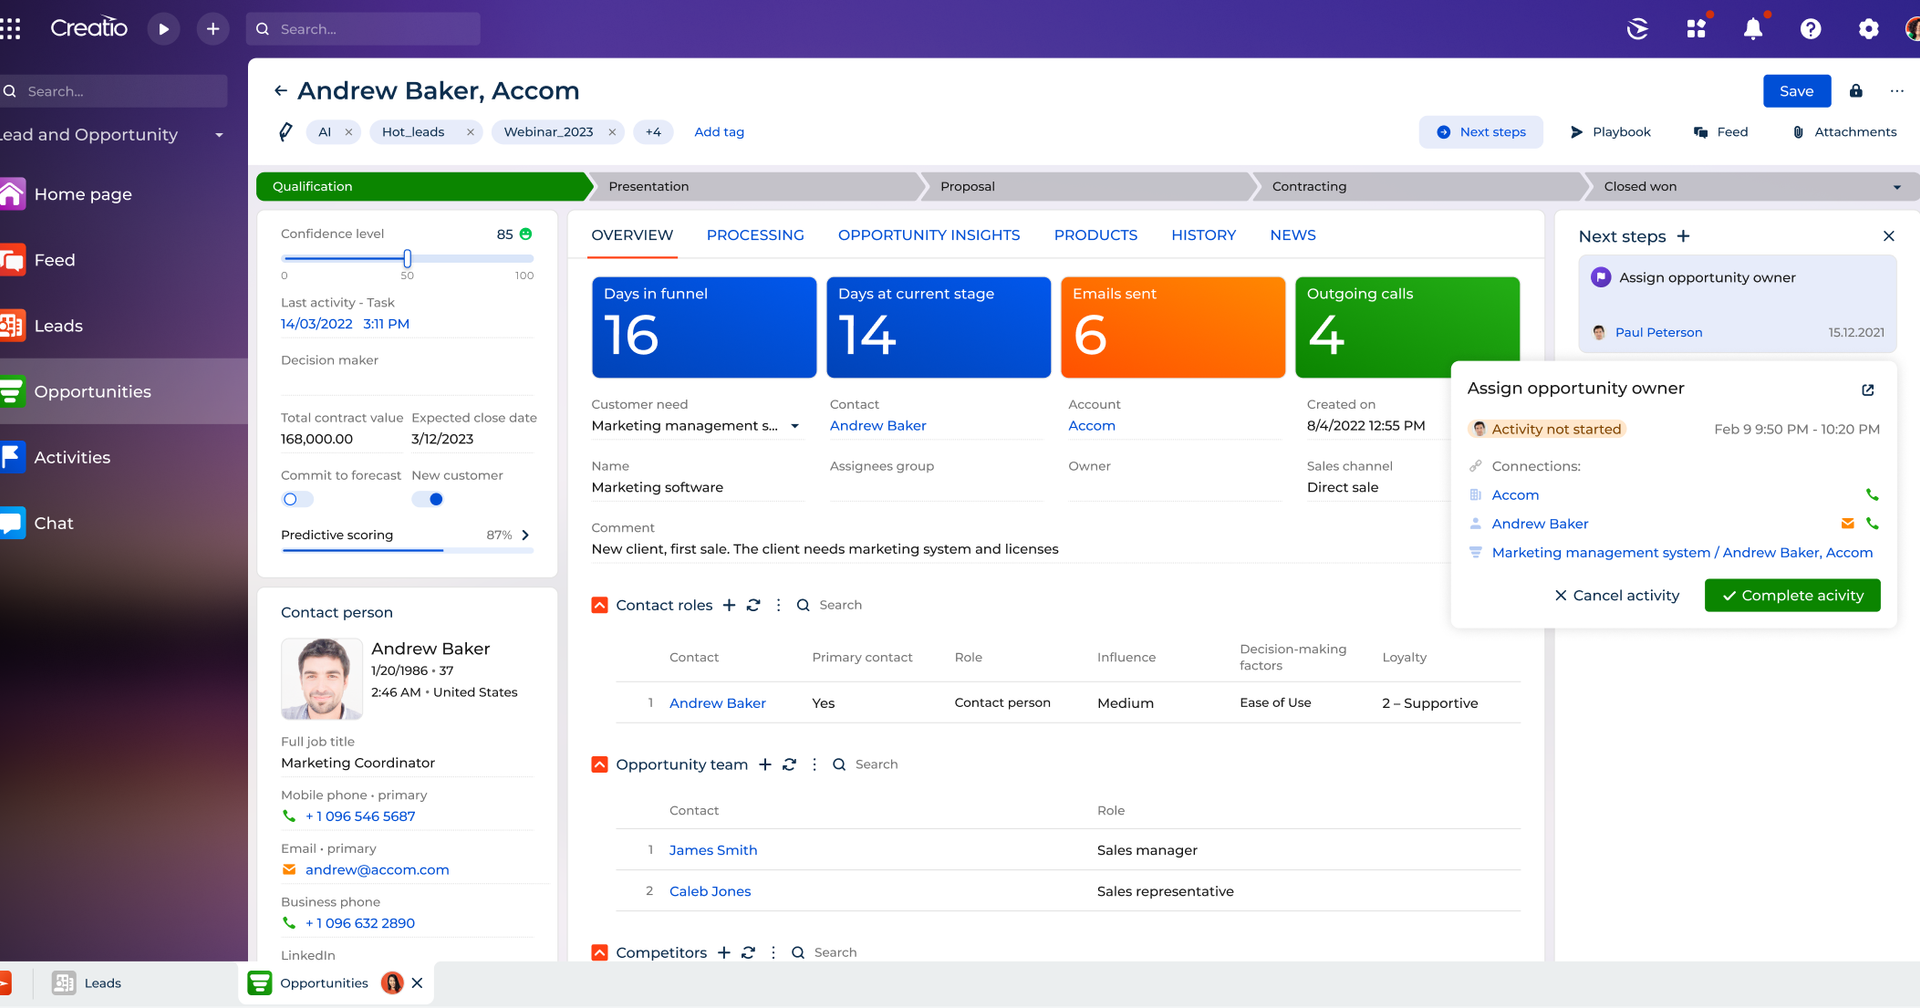The width and height of the screenshot is (1920, 1008).
Task: Click the plus add-new icon in top bar
Action: point(213,29)
